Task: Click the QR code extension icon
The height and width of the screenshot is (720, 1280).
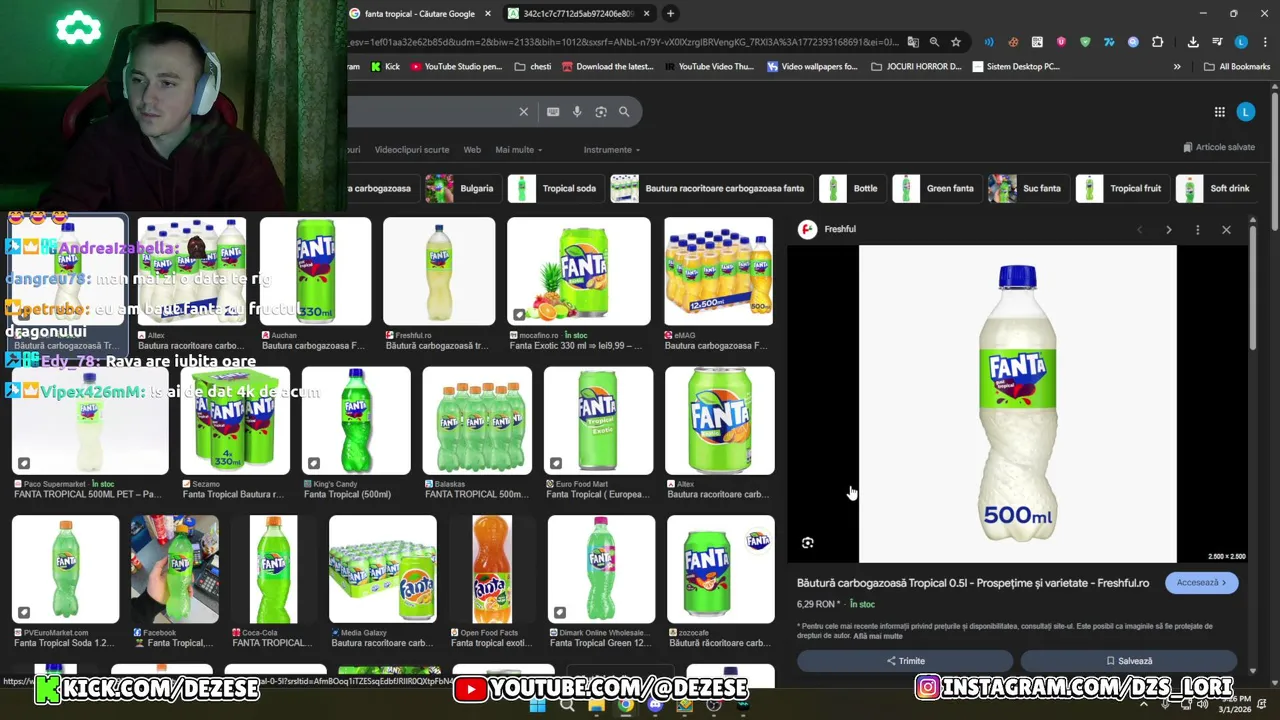Action: [x=1037, y=42]
